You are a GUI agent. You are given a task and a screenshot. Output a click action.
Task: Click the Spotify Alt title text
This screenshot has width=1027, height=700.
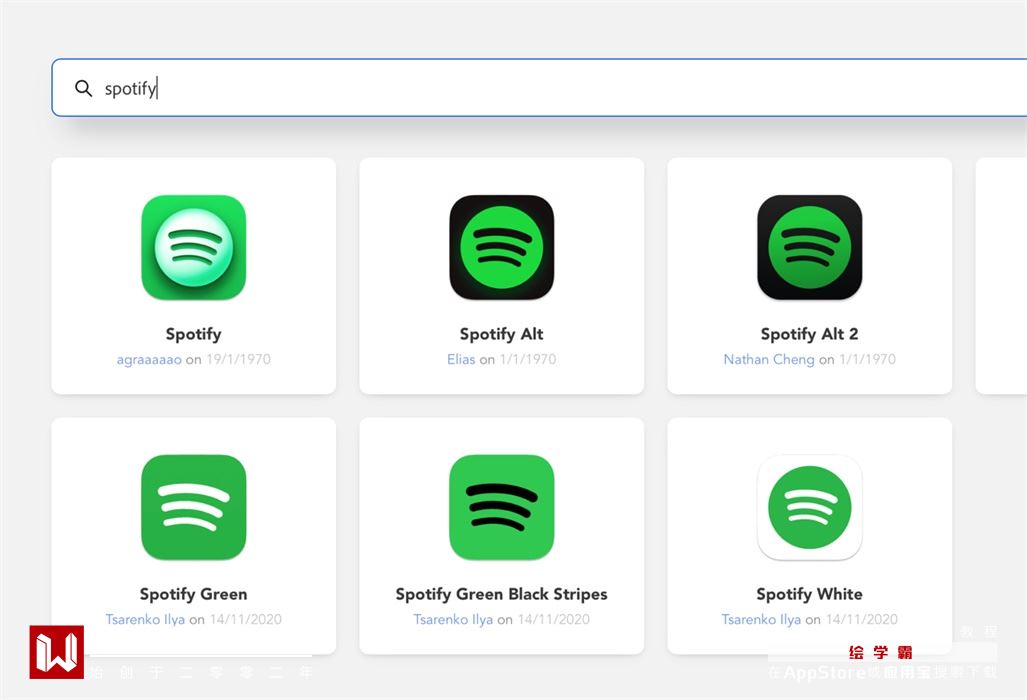(x=501, y=334)
